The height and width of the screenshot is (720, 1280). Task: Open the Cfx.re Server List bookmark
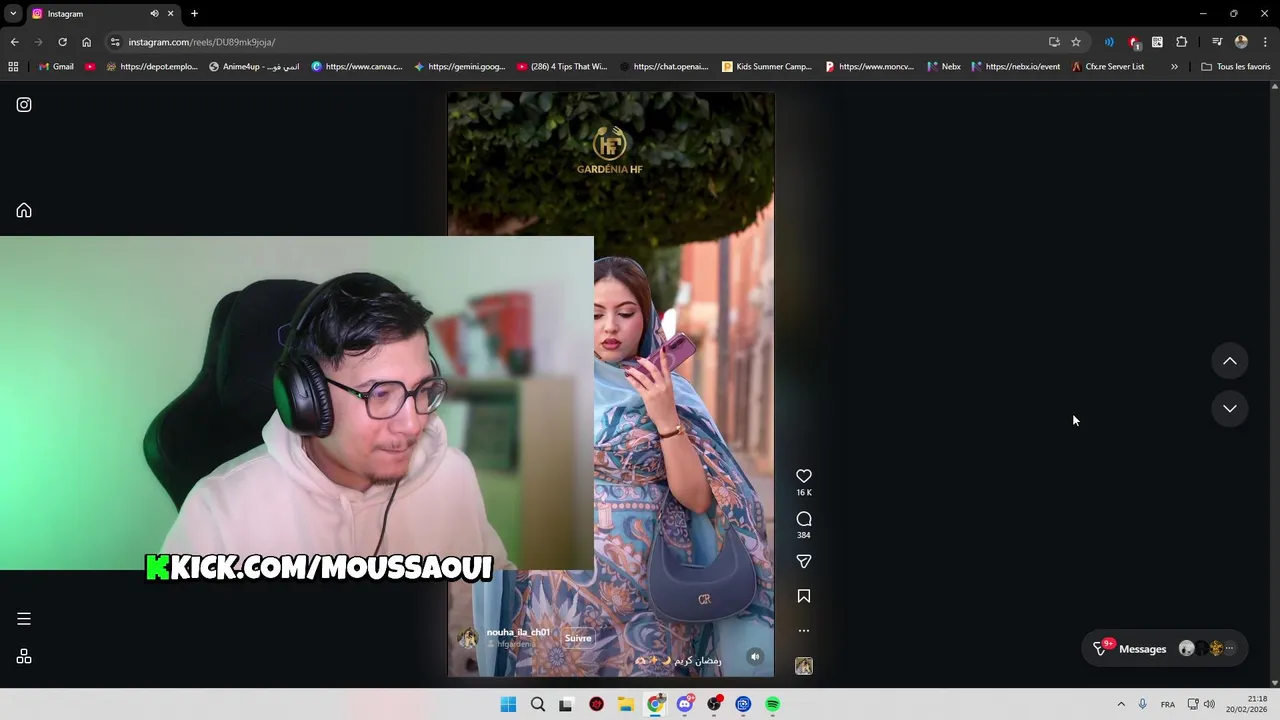tap(1107, 67)
